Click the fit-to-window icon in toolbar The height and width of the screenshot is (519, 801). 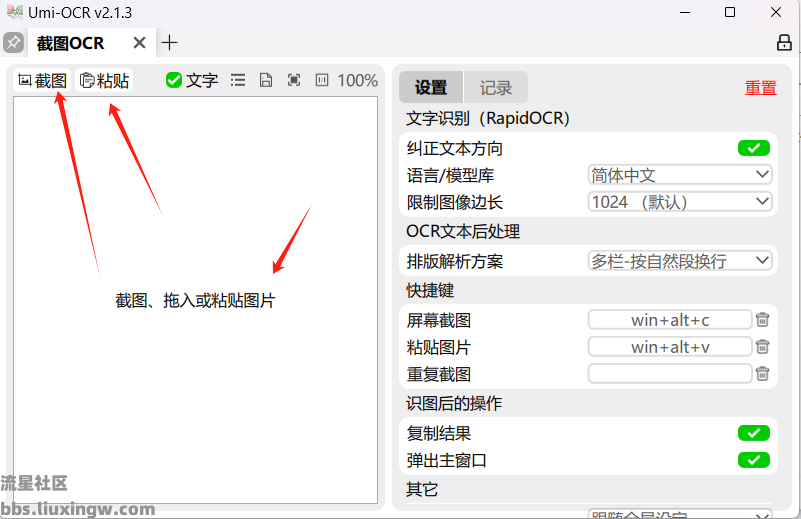(x=294, y=80)
